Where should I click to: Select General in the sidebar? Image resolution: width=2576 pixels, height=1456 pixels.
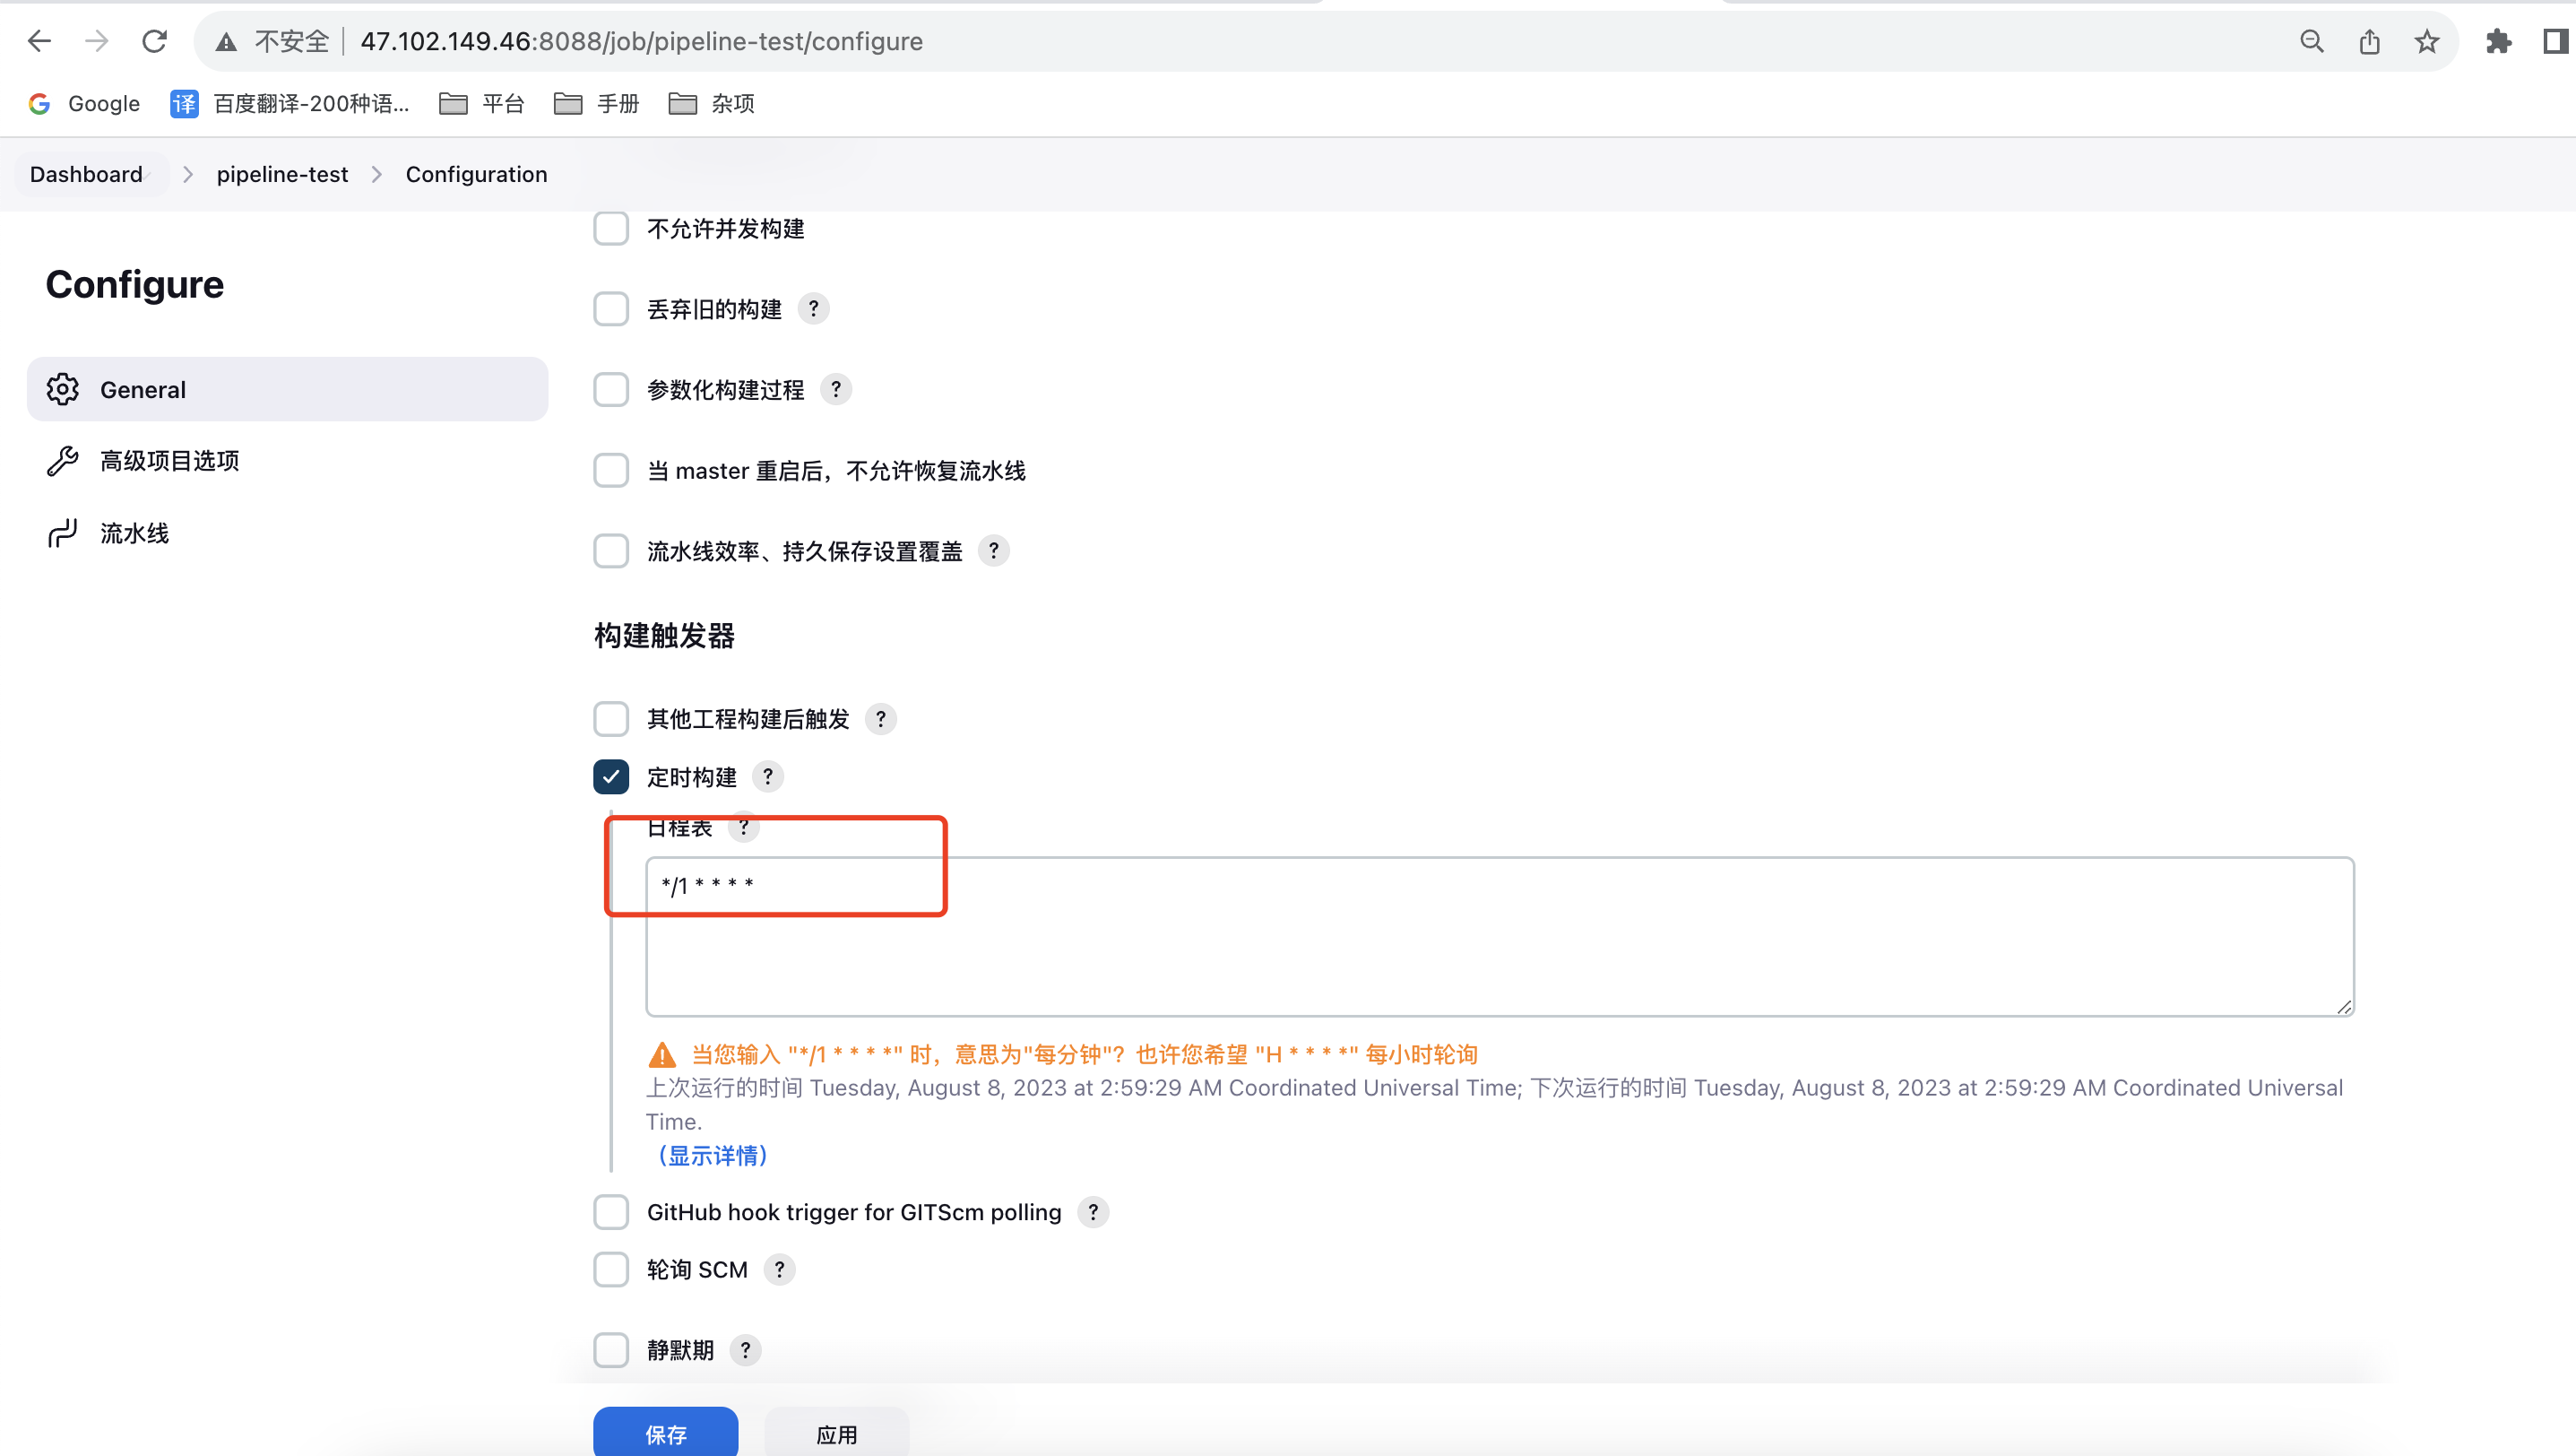click(x=287, y=389)
